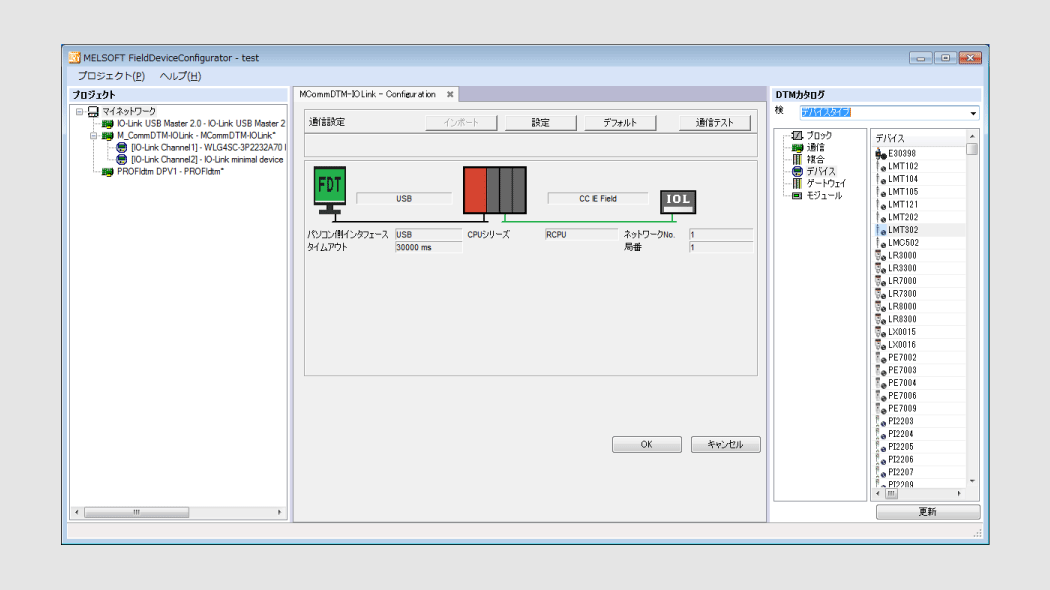1050x590 pixels.
Task: Select WLG4SC-3P2232A70 Channel1 tree row
Action: (208, 148)
